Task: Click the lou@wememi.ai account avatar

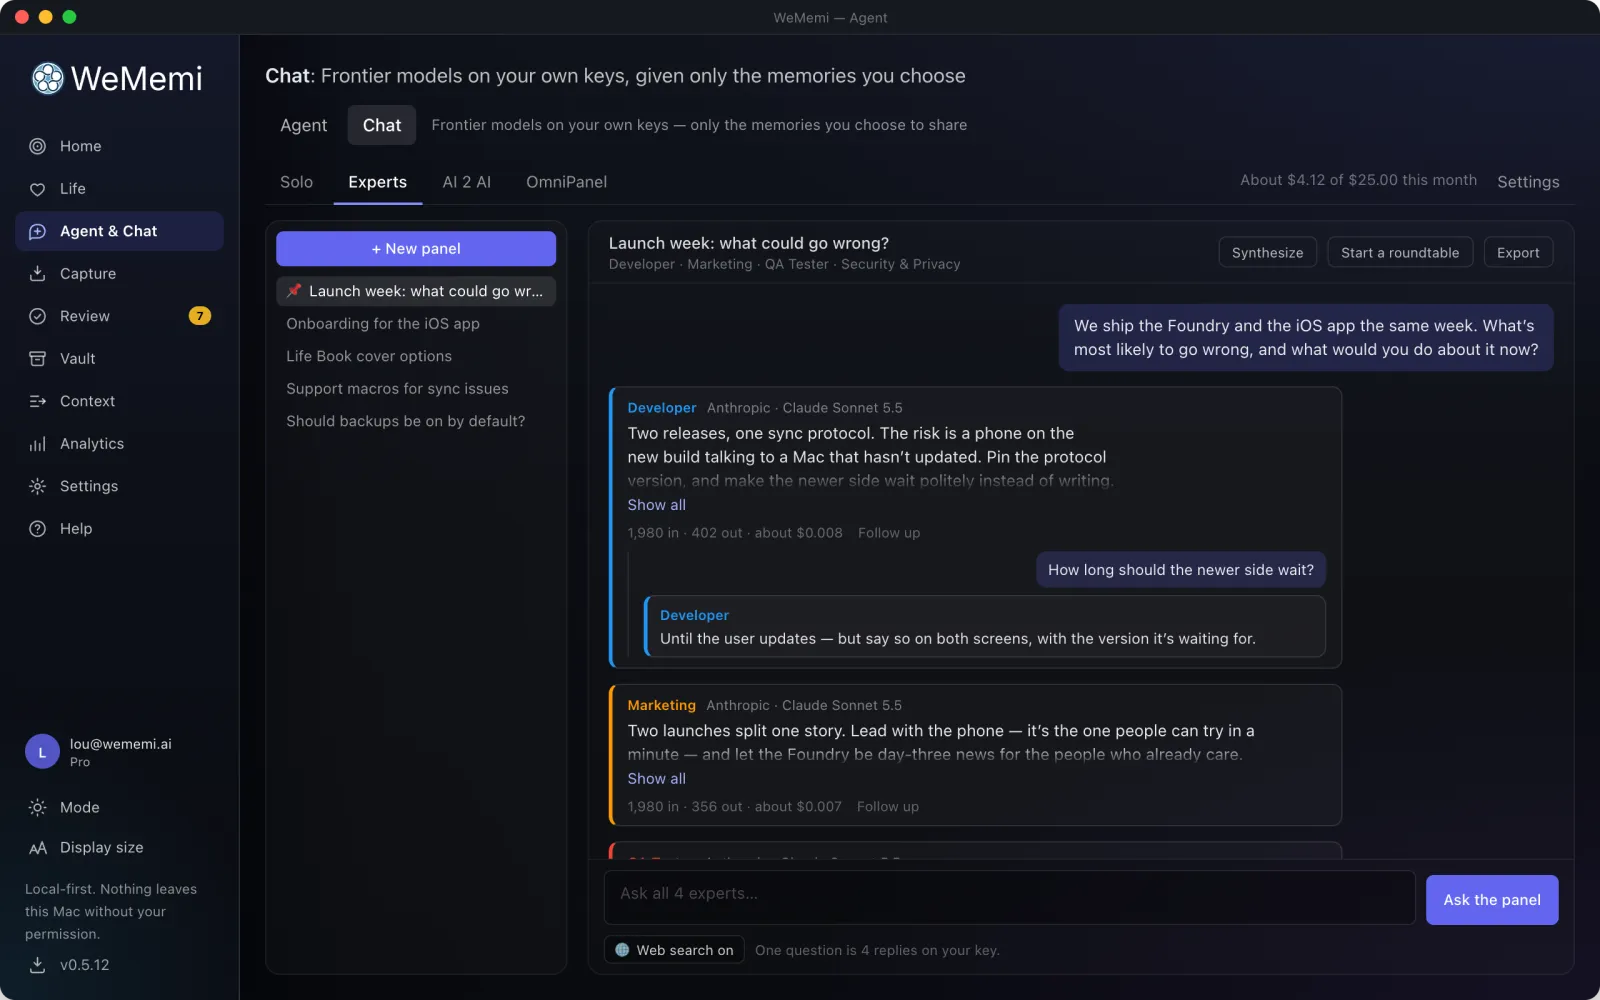Action: (x=42, y=752)
